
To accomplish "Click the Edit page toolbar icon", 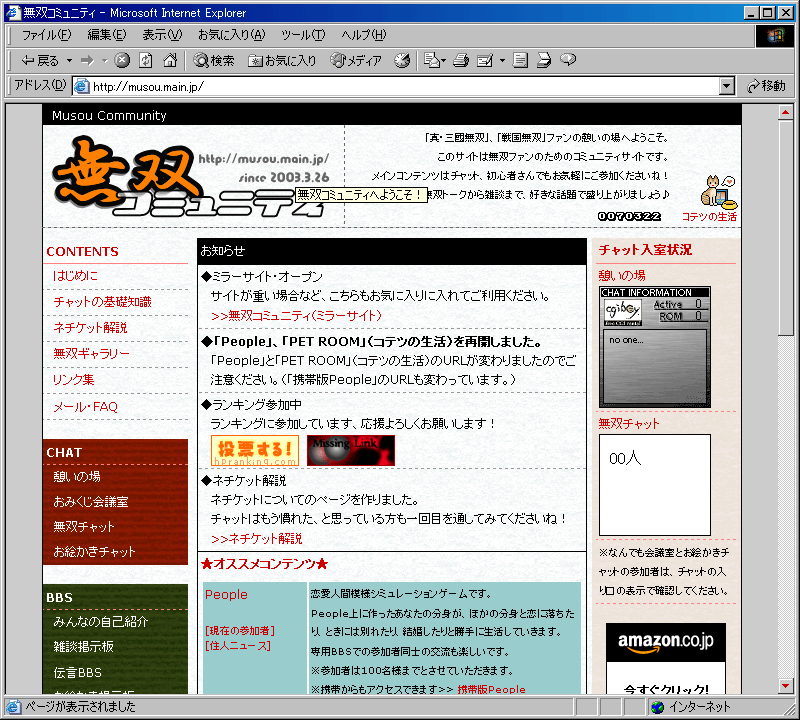I will tap(485, 60).
